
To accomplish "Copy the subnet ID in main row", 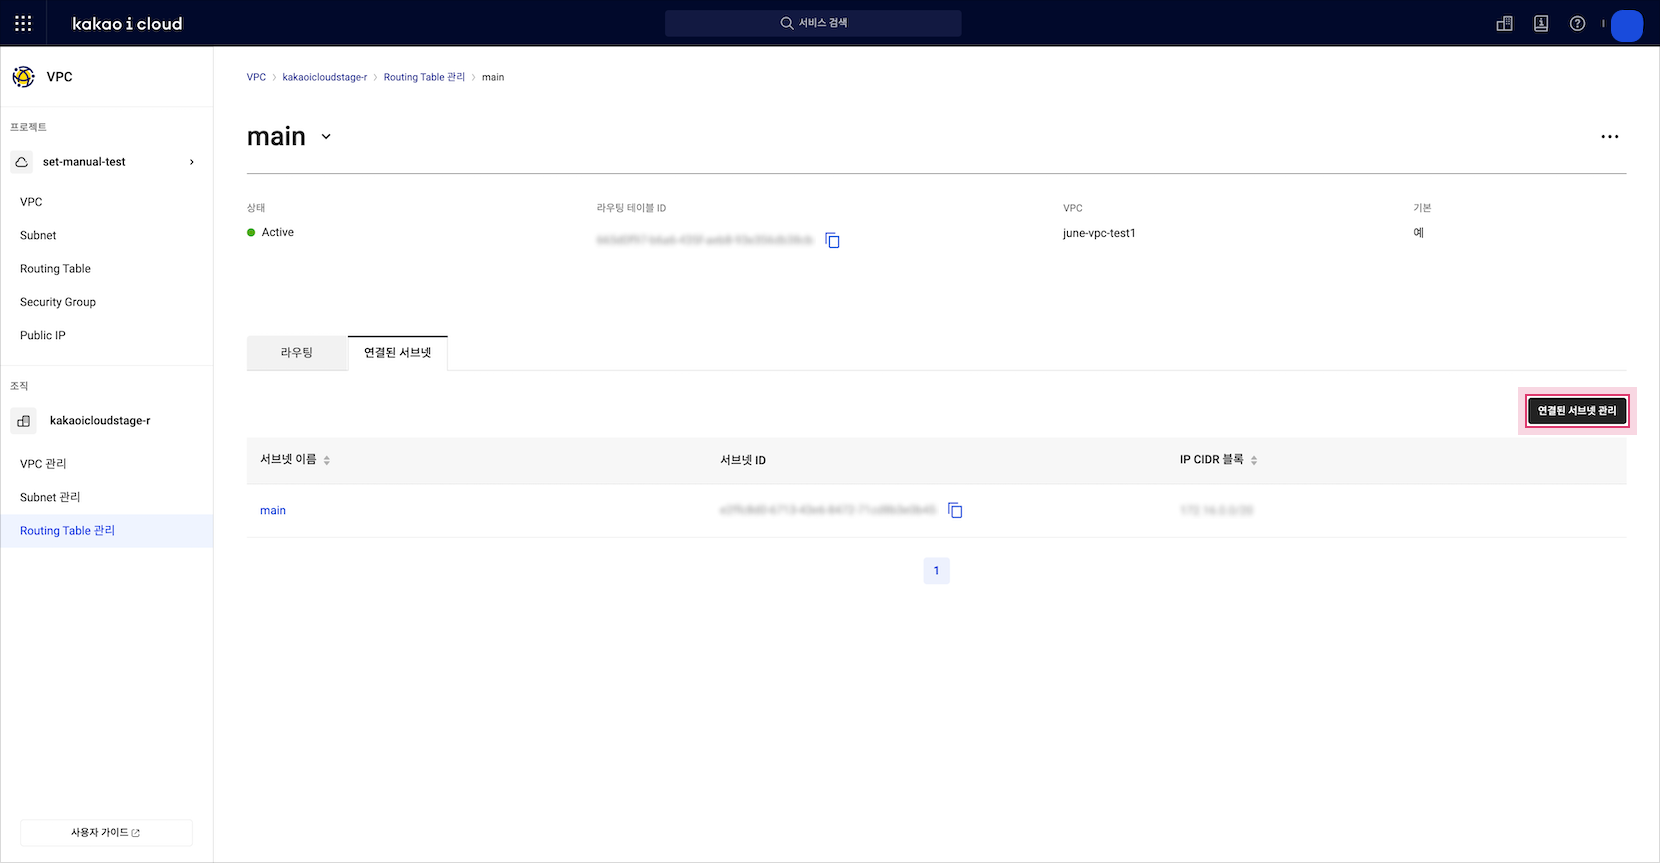I will 955,510.
